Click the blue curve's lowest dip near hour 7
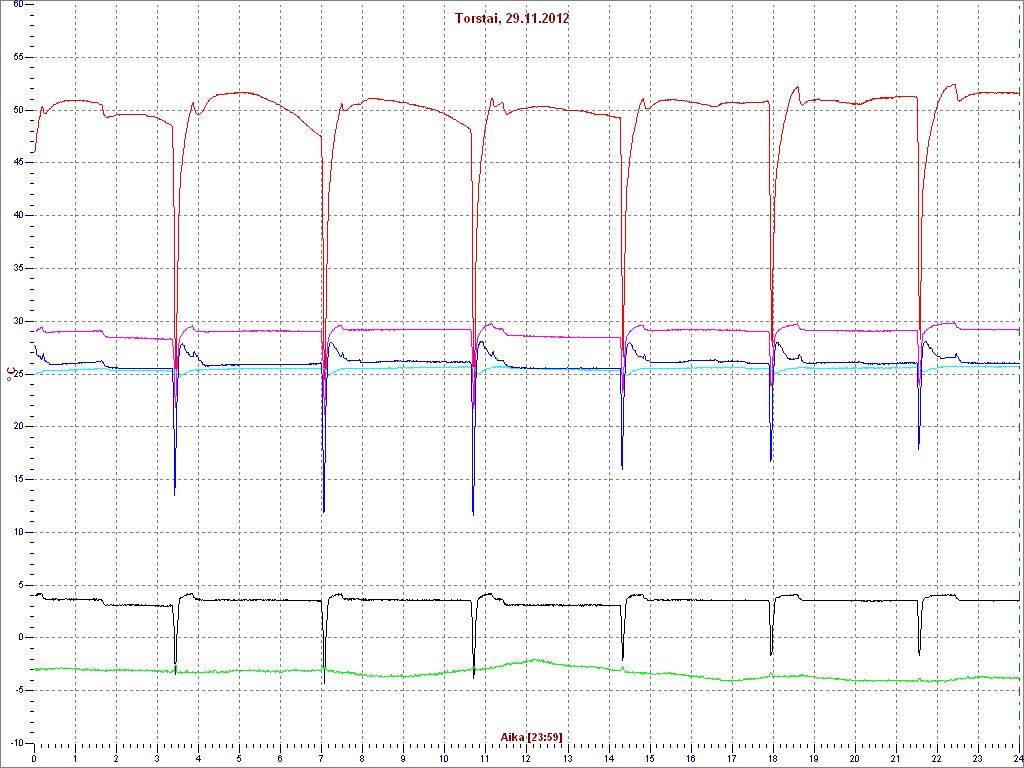The width and height of the screenshot is (1024, 768). [x=324, y=512]
